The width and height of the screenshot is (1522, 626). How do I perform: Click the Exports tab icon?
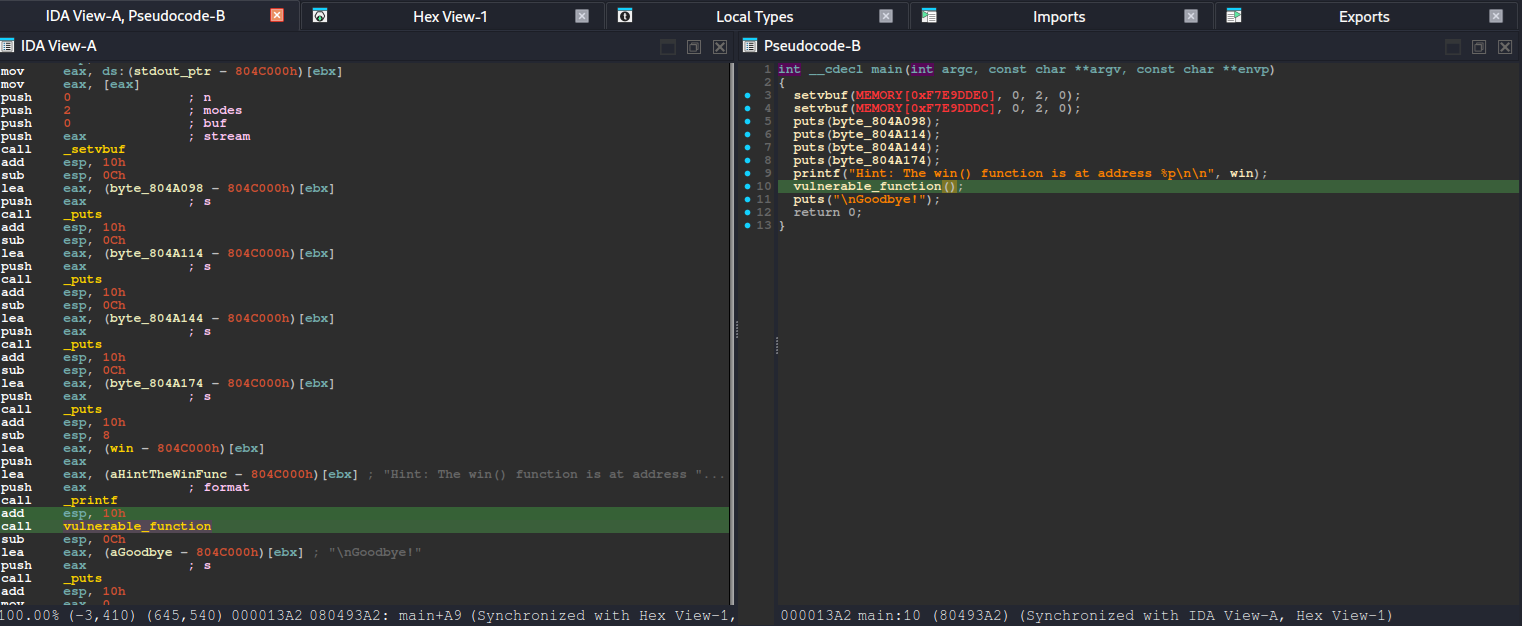pos(1234,16)
